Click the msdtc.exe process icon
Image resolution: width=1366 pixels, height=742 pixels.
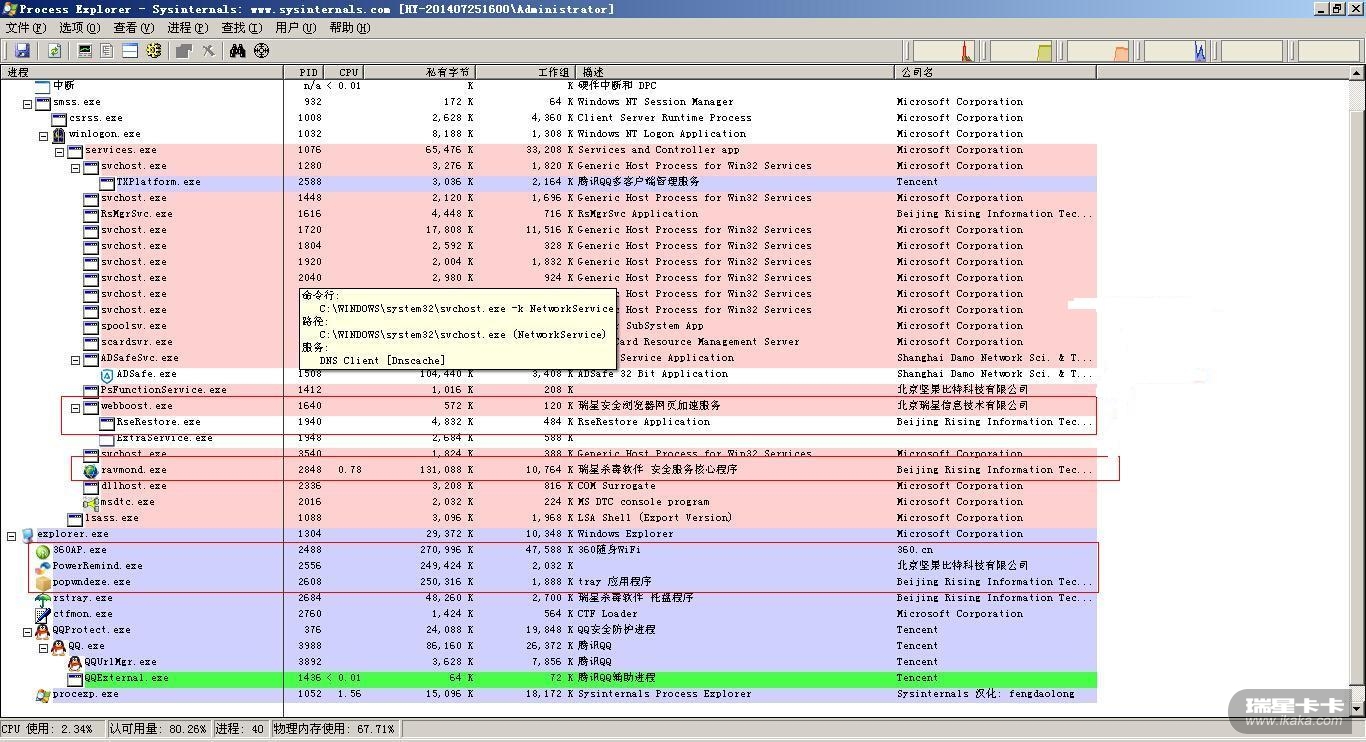[91, 502]
